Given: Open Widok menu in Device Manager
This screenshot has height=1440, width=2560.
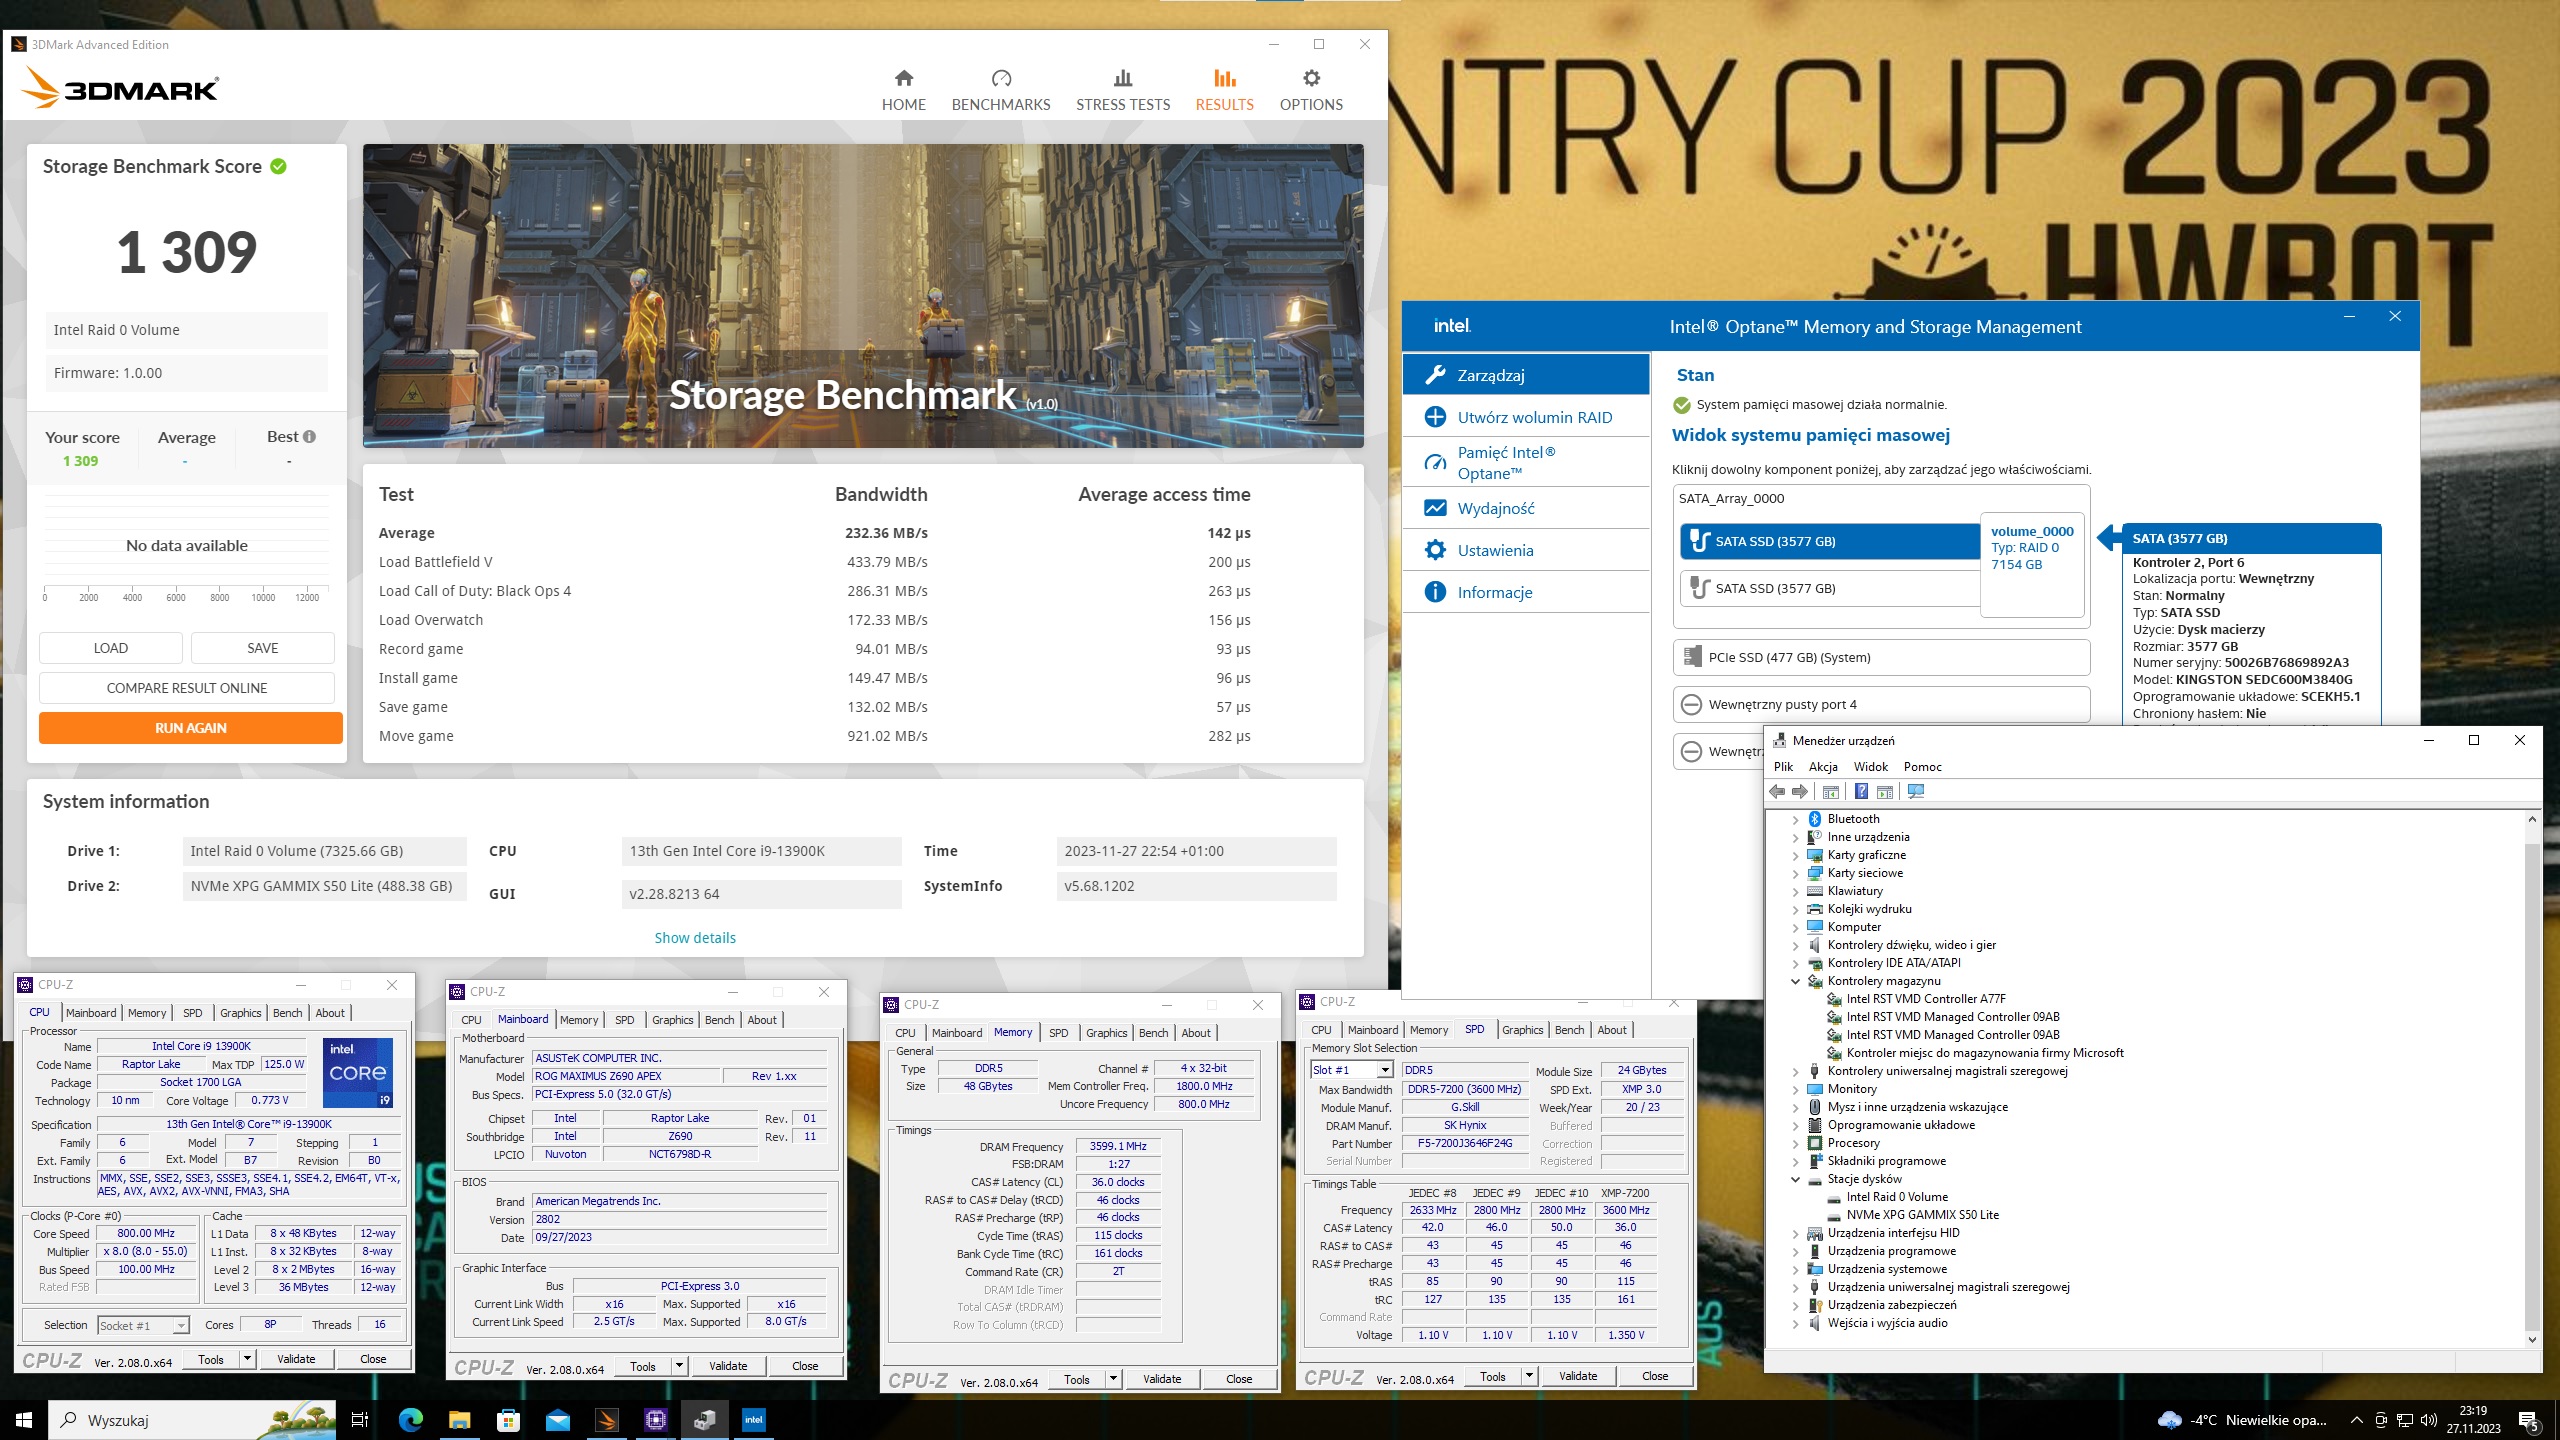Looking at the screenshot, I should pyautogui.click(x=1870, y=767).
